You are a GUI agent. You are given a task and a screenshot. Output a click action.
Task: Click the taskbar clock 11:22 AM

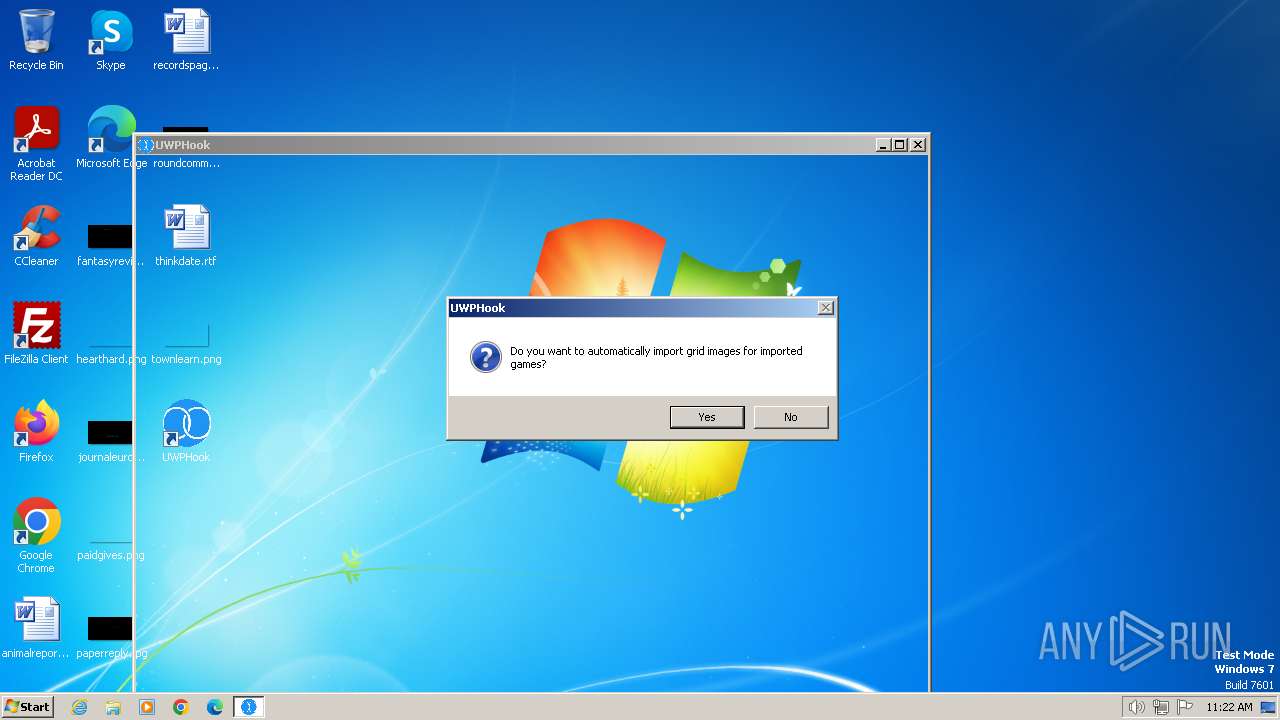coord(1229,707)
